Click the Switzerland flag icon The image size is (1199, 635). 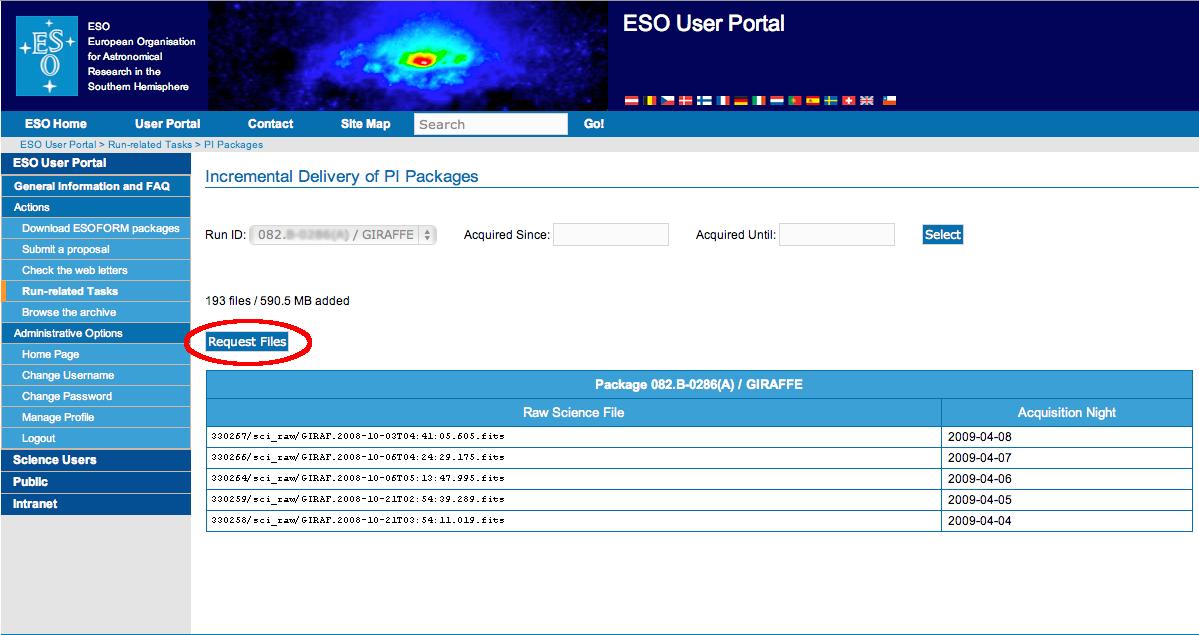849,100
